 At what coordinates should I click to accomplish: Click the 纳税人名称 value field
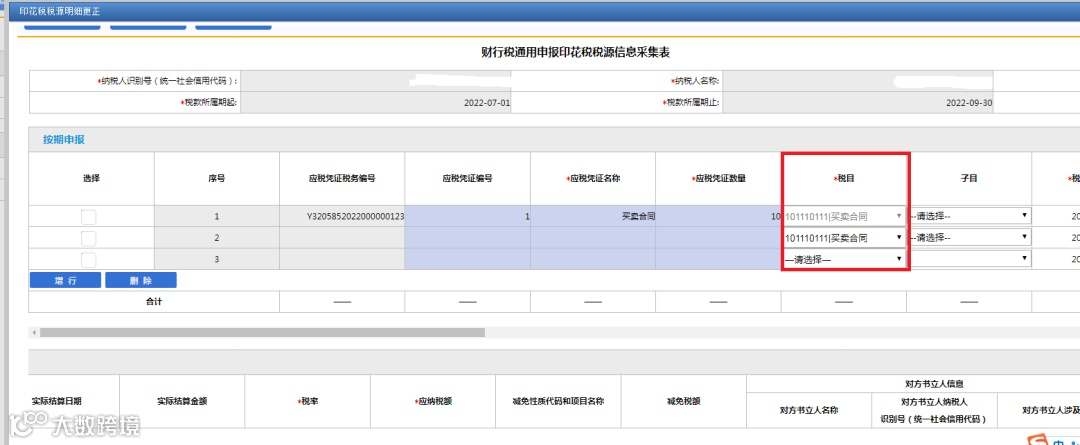pyautogui.click(x=858, y=81)
